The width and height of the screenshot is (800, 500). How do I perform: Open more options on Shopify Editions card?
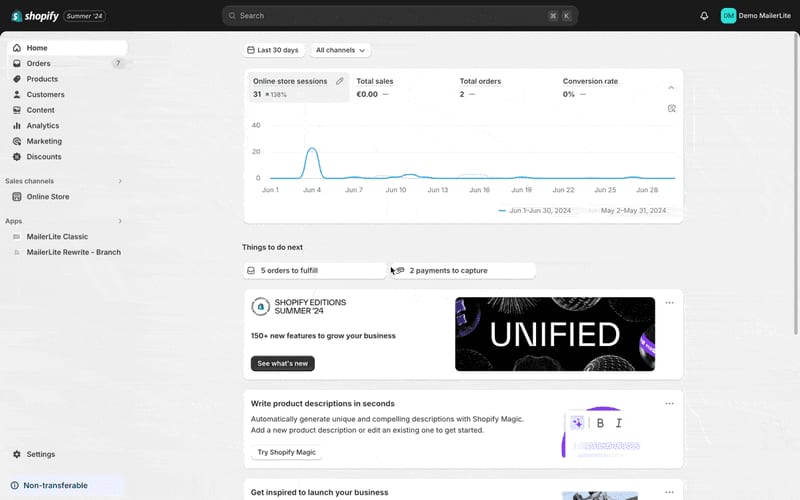(669, 303)
